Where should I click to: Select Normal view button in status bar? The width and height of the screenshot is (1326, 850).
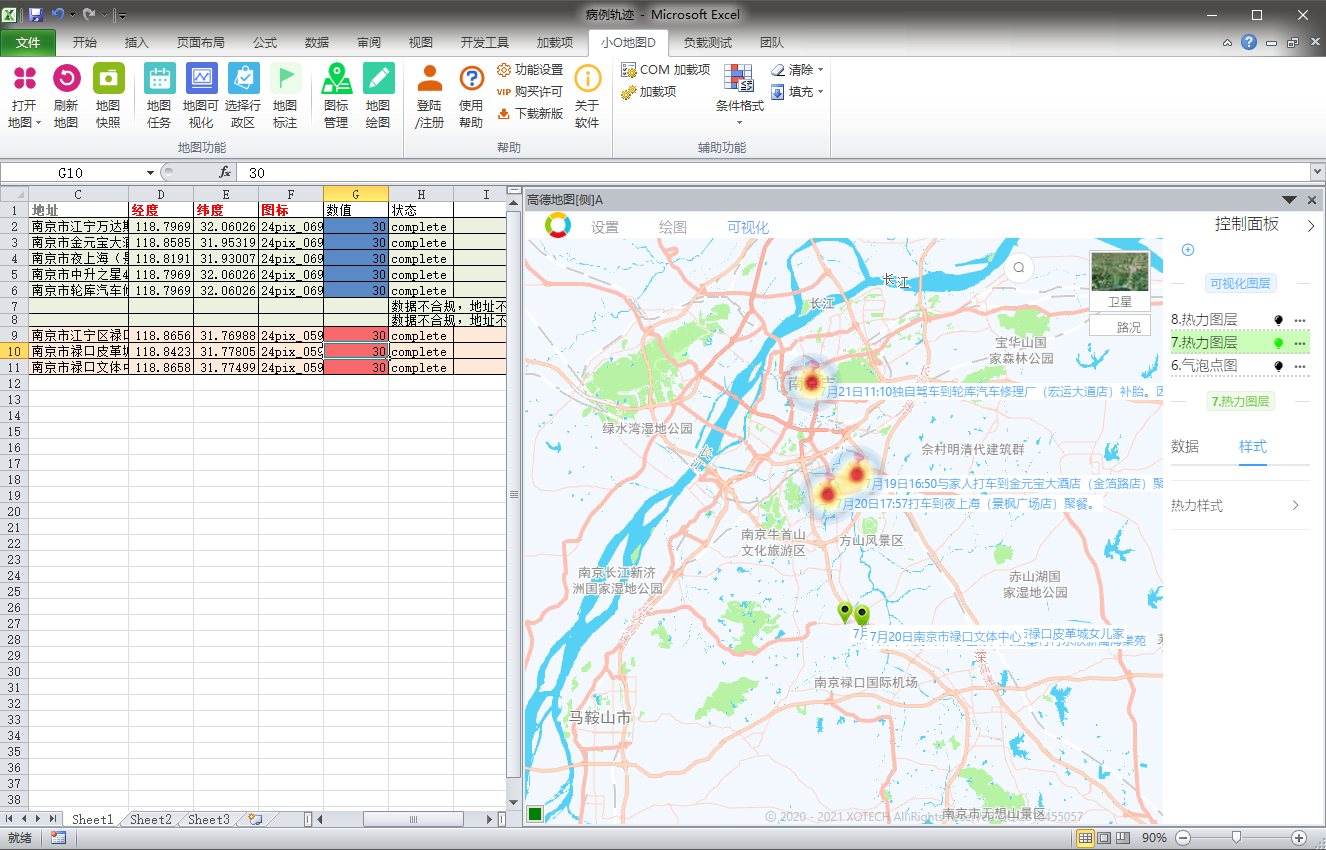click(x=1085, y=837)
